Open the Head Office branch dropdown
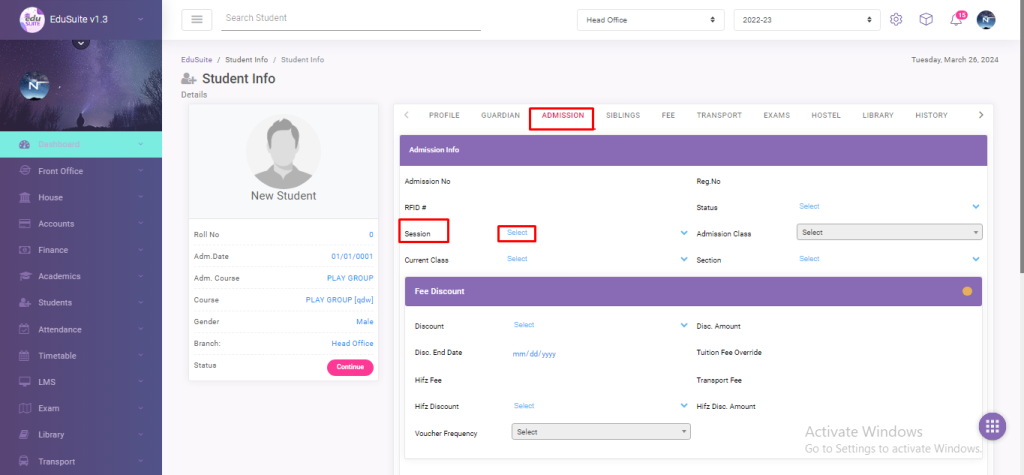Screen dimensions: 1024x475 coord(651,20)
